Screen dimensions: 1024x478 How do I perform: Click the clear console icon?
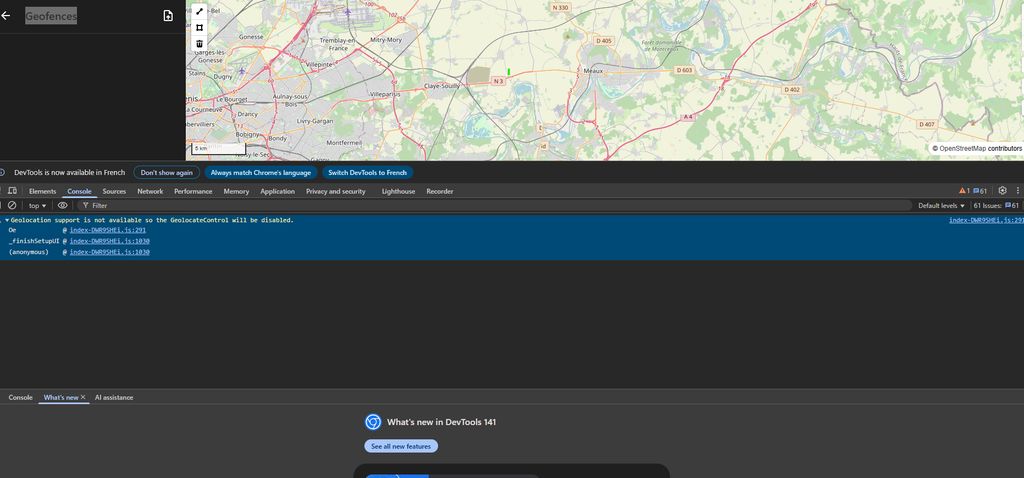click(x=12, y=205)
